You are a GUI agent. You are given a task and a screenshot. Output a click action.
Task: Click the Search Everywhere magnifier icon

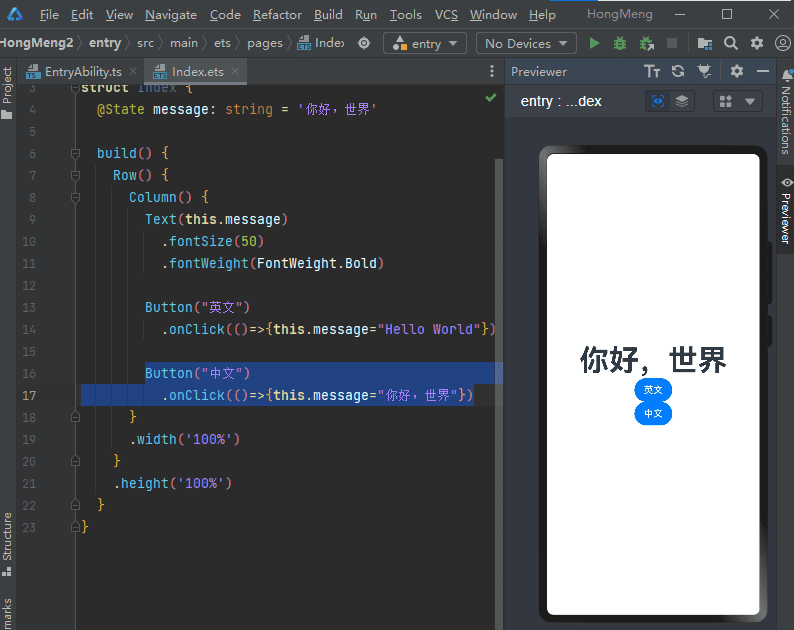coord(731,43)
